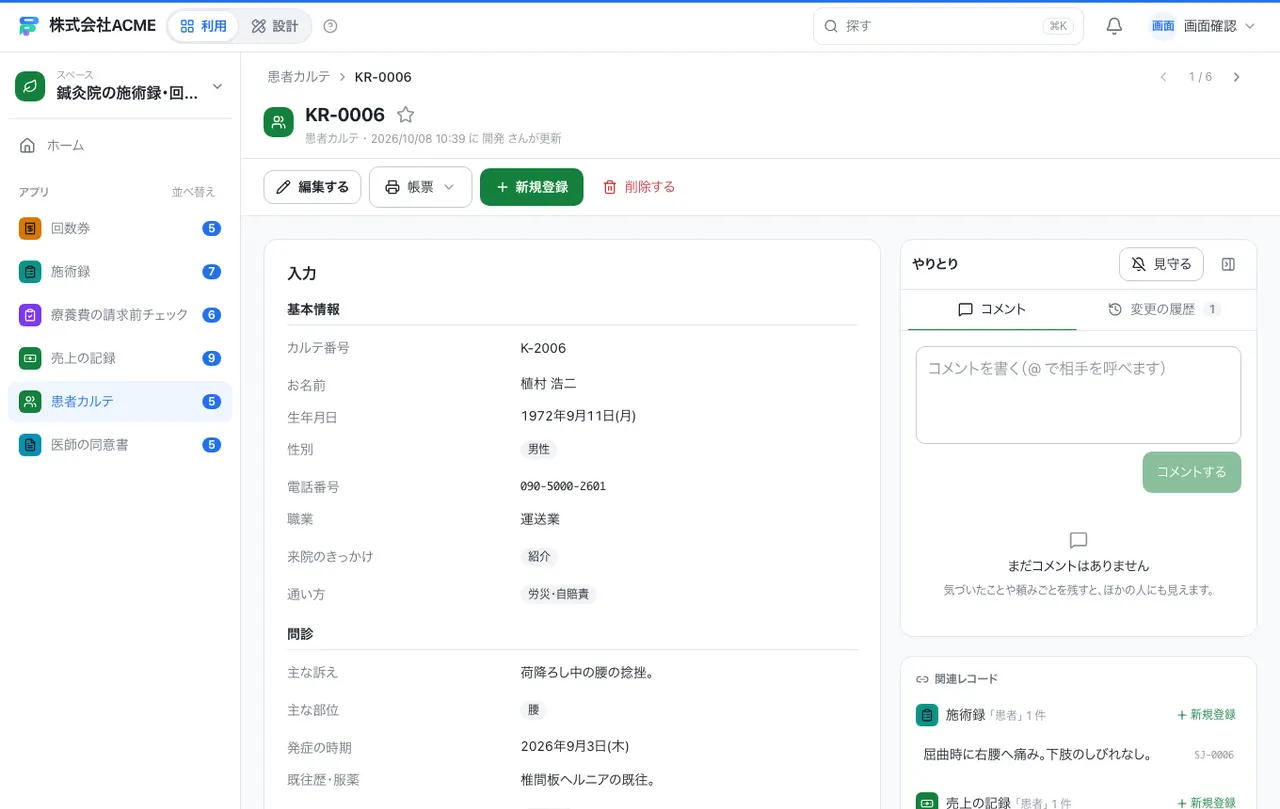
Task: Click the space leaf icon
Action: [x=31, y=87]
